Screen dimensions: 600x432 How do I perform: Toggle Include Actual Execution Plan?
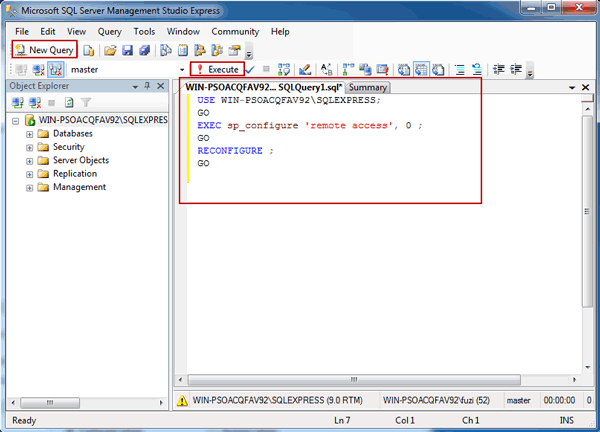348,70
